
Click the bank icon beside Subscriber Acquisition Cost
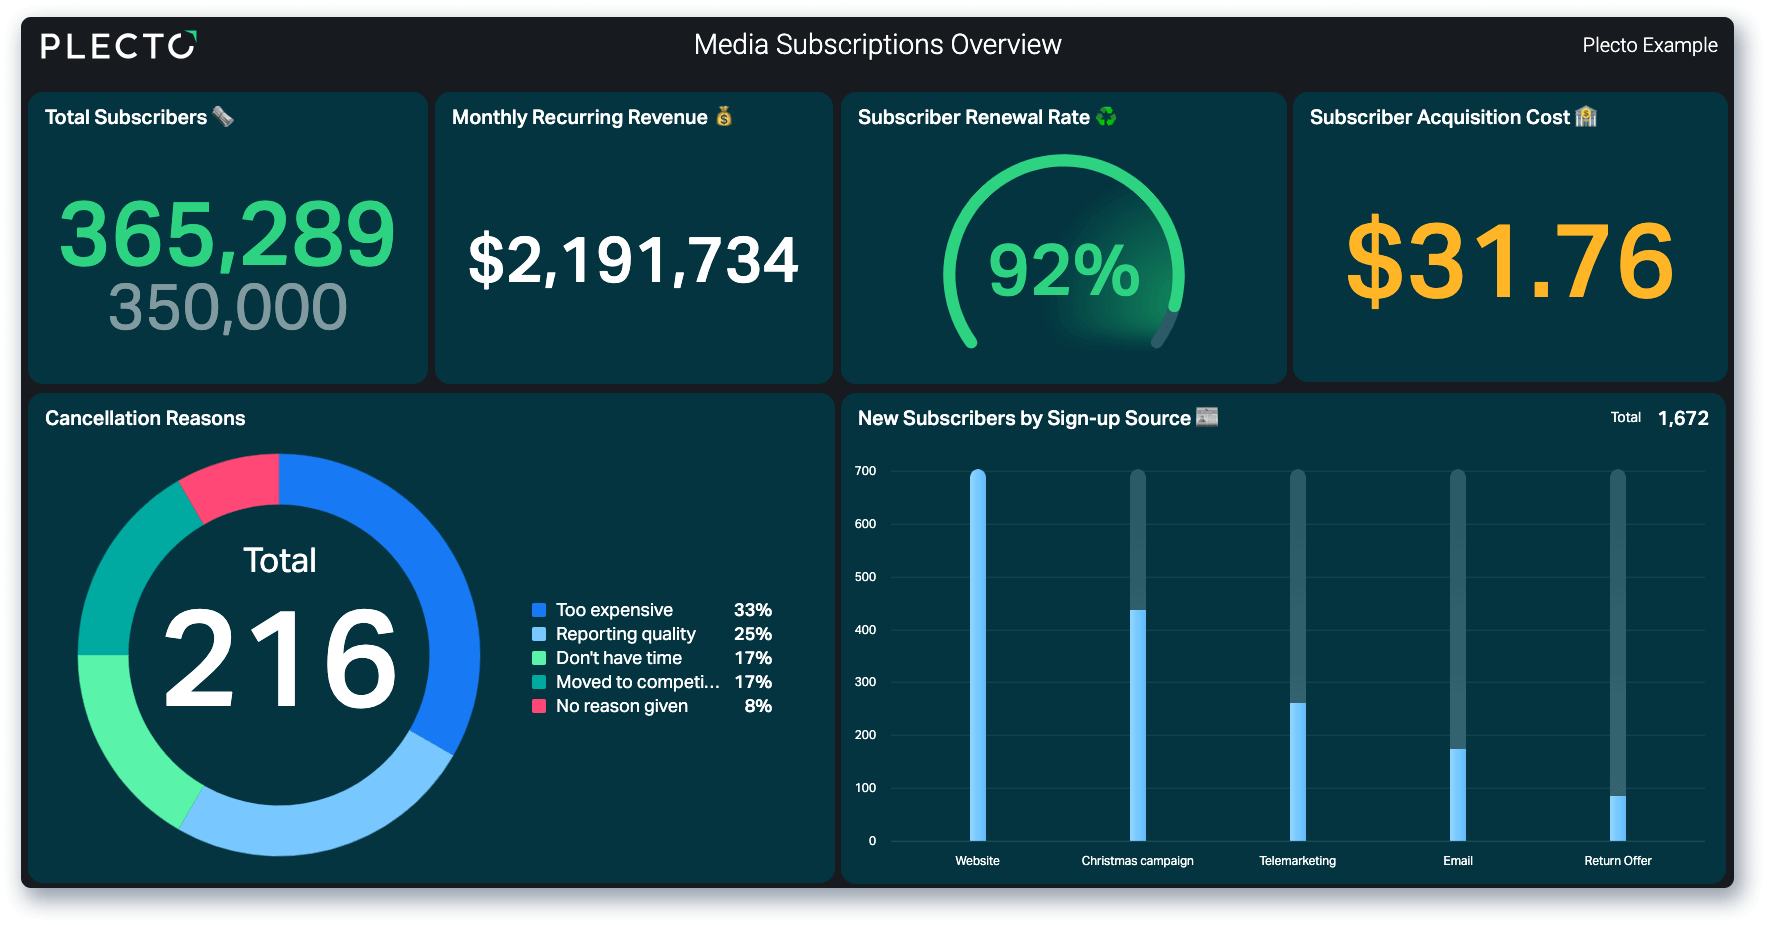[1586, 117]
